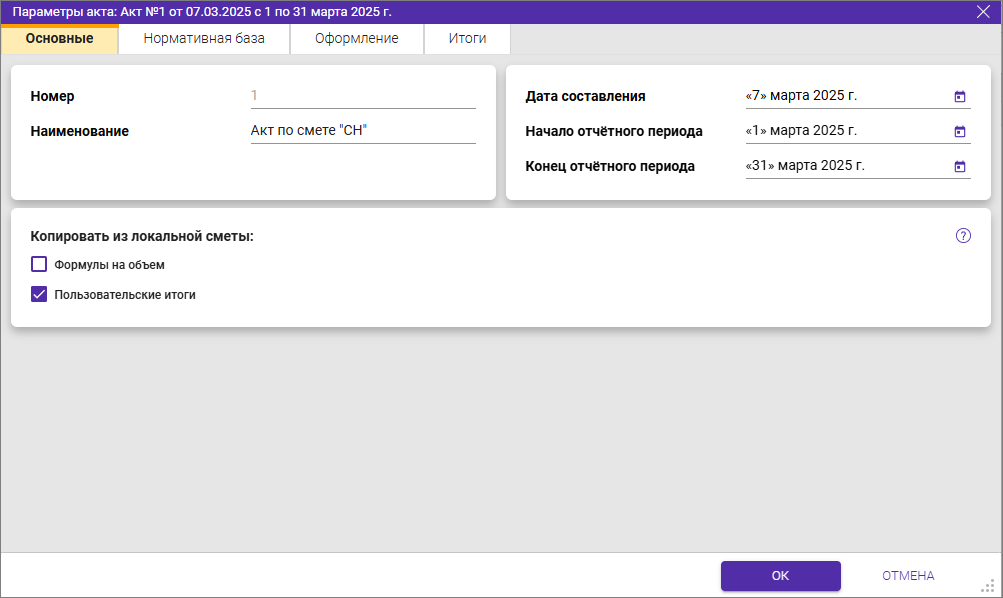Screen dimensions: 1003x598
Task: Enable the Формулы на объем checkbox
Action: (40, 265)
